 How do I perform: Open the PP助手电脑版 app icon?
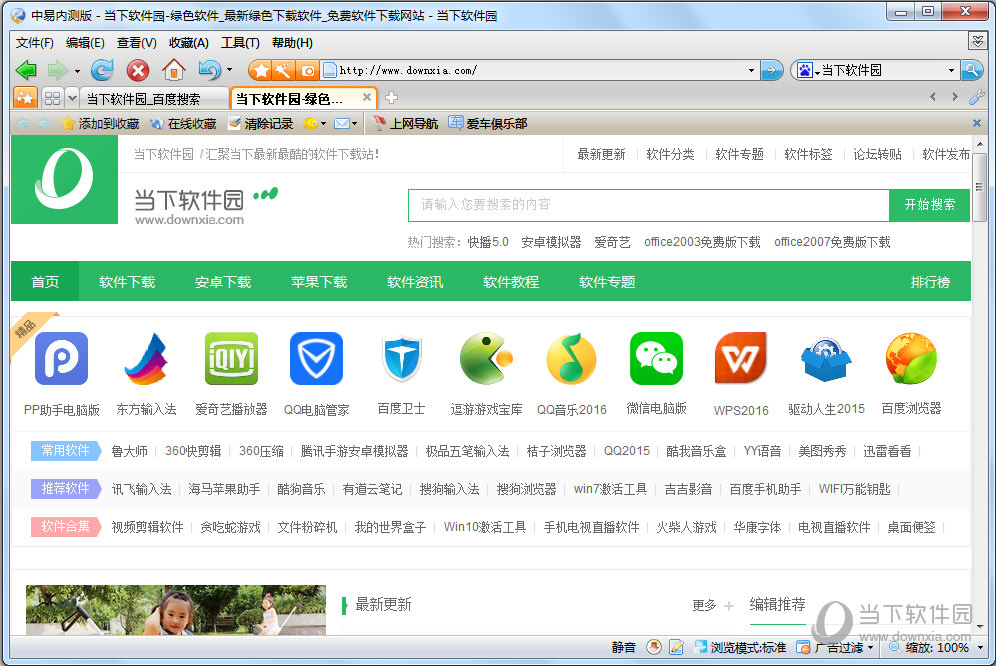[61, 358]
